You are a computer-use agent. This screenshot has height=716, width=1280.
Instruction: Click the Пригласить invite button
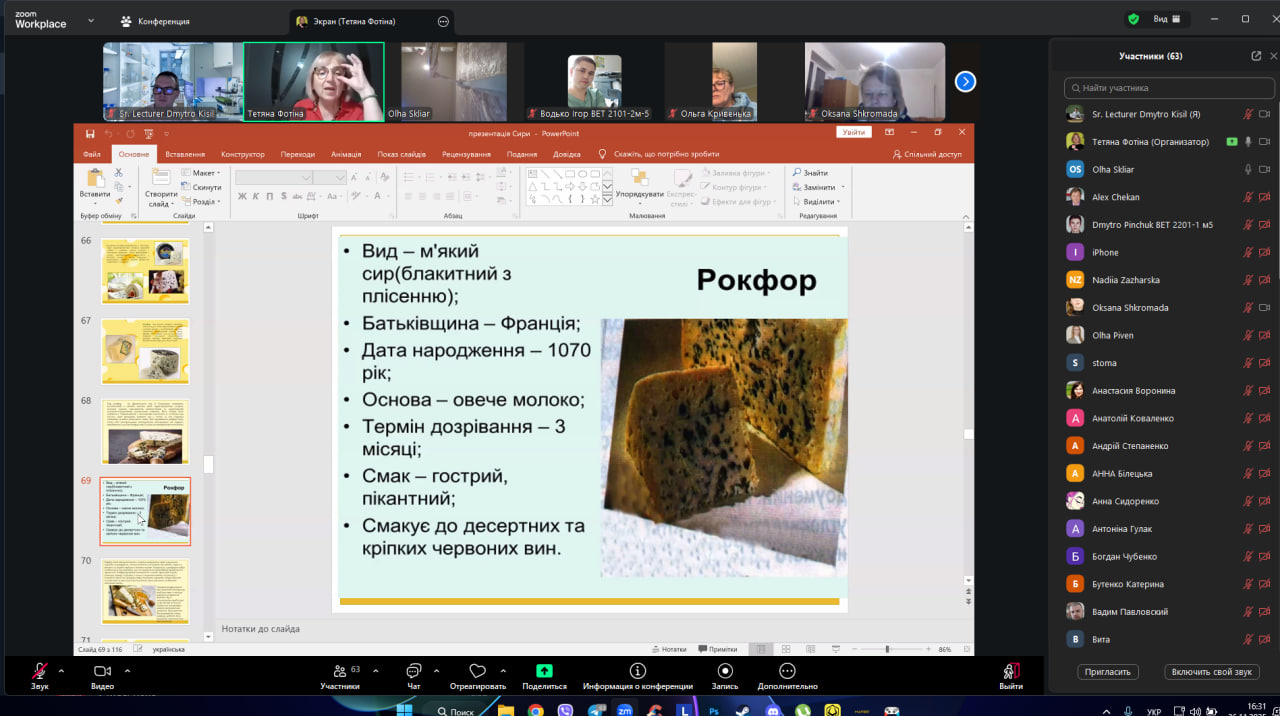tap(1107, 672)
